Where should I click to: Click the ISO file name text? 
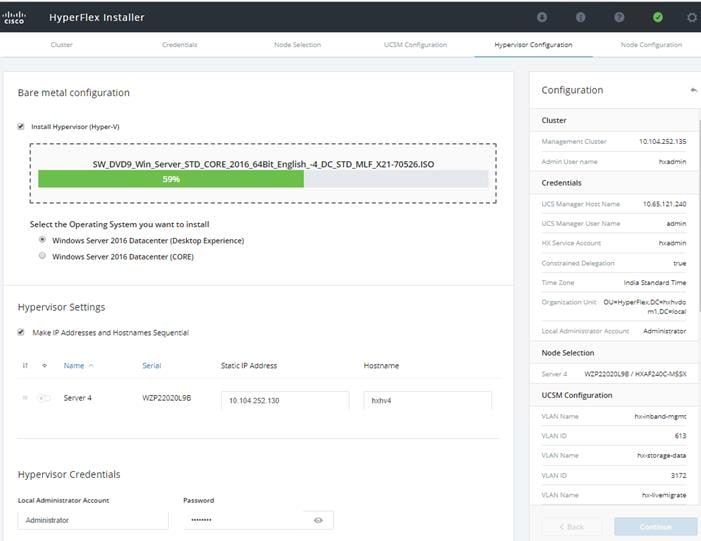click(263, 164)
